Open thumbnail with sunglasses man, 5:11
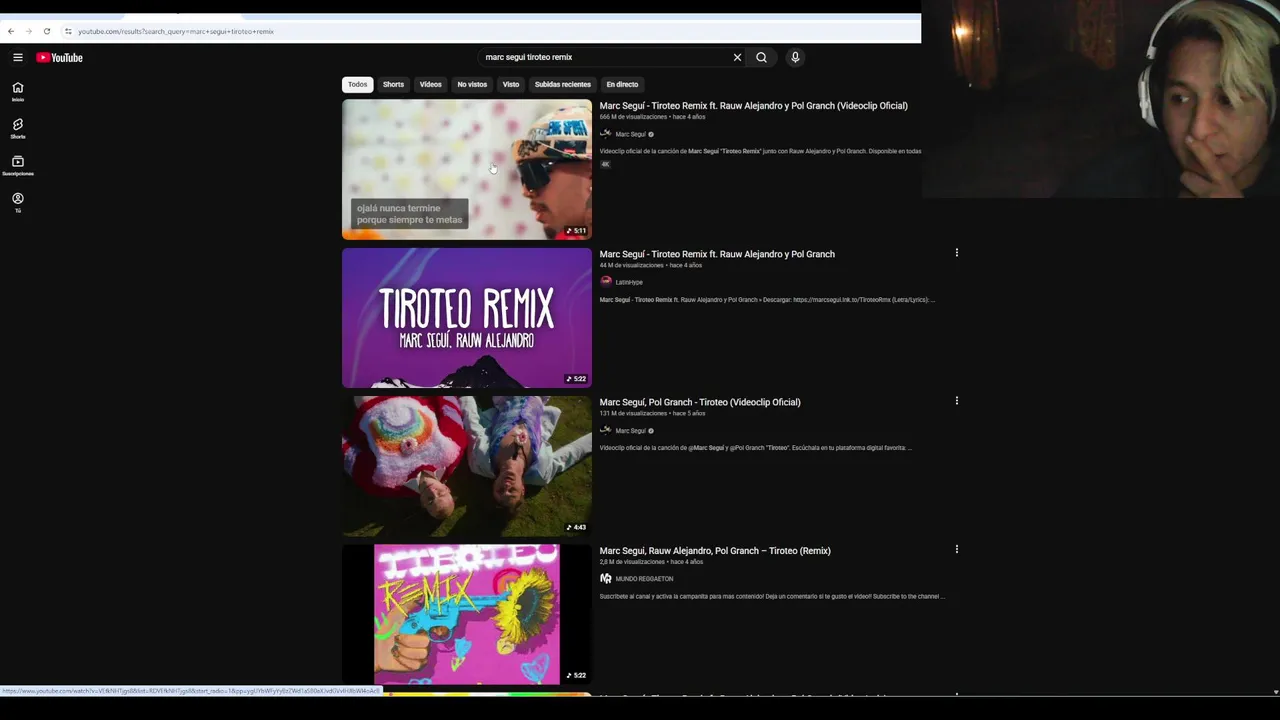Image resolution: width=1280 pixels, height=720 pixels. [x=467, y=169]
